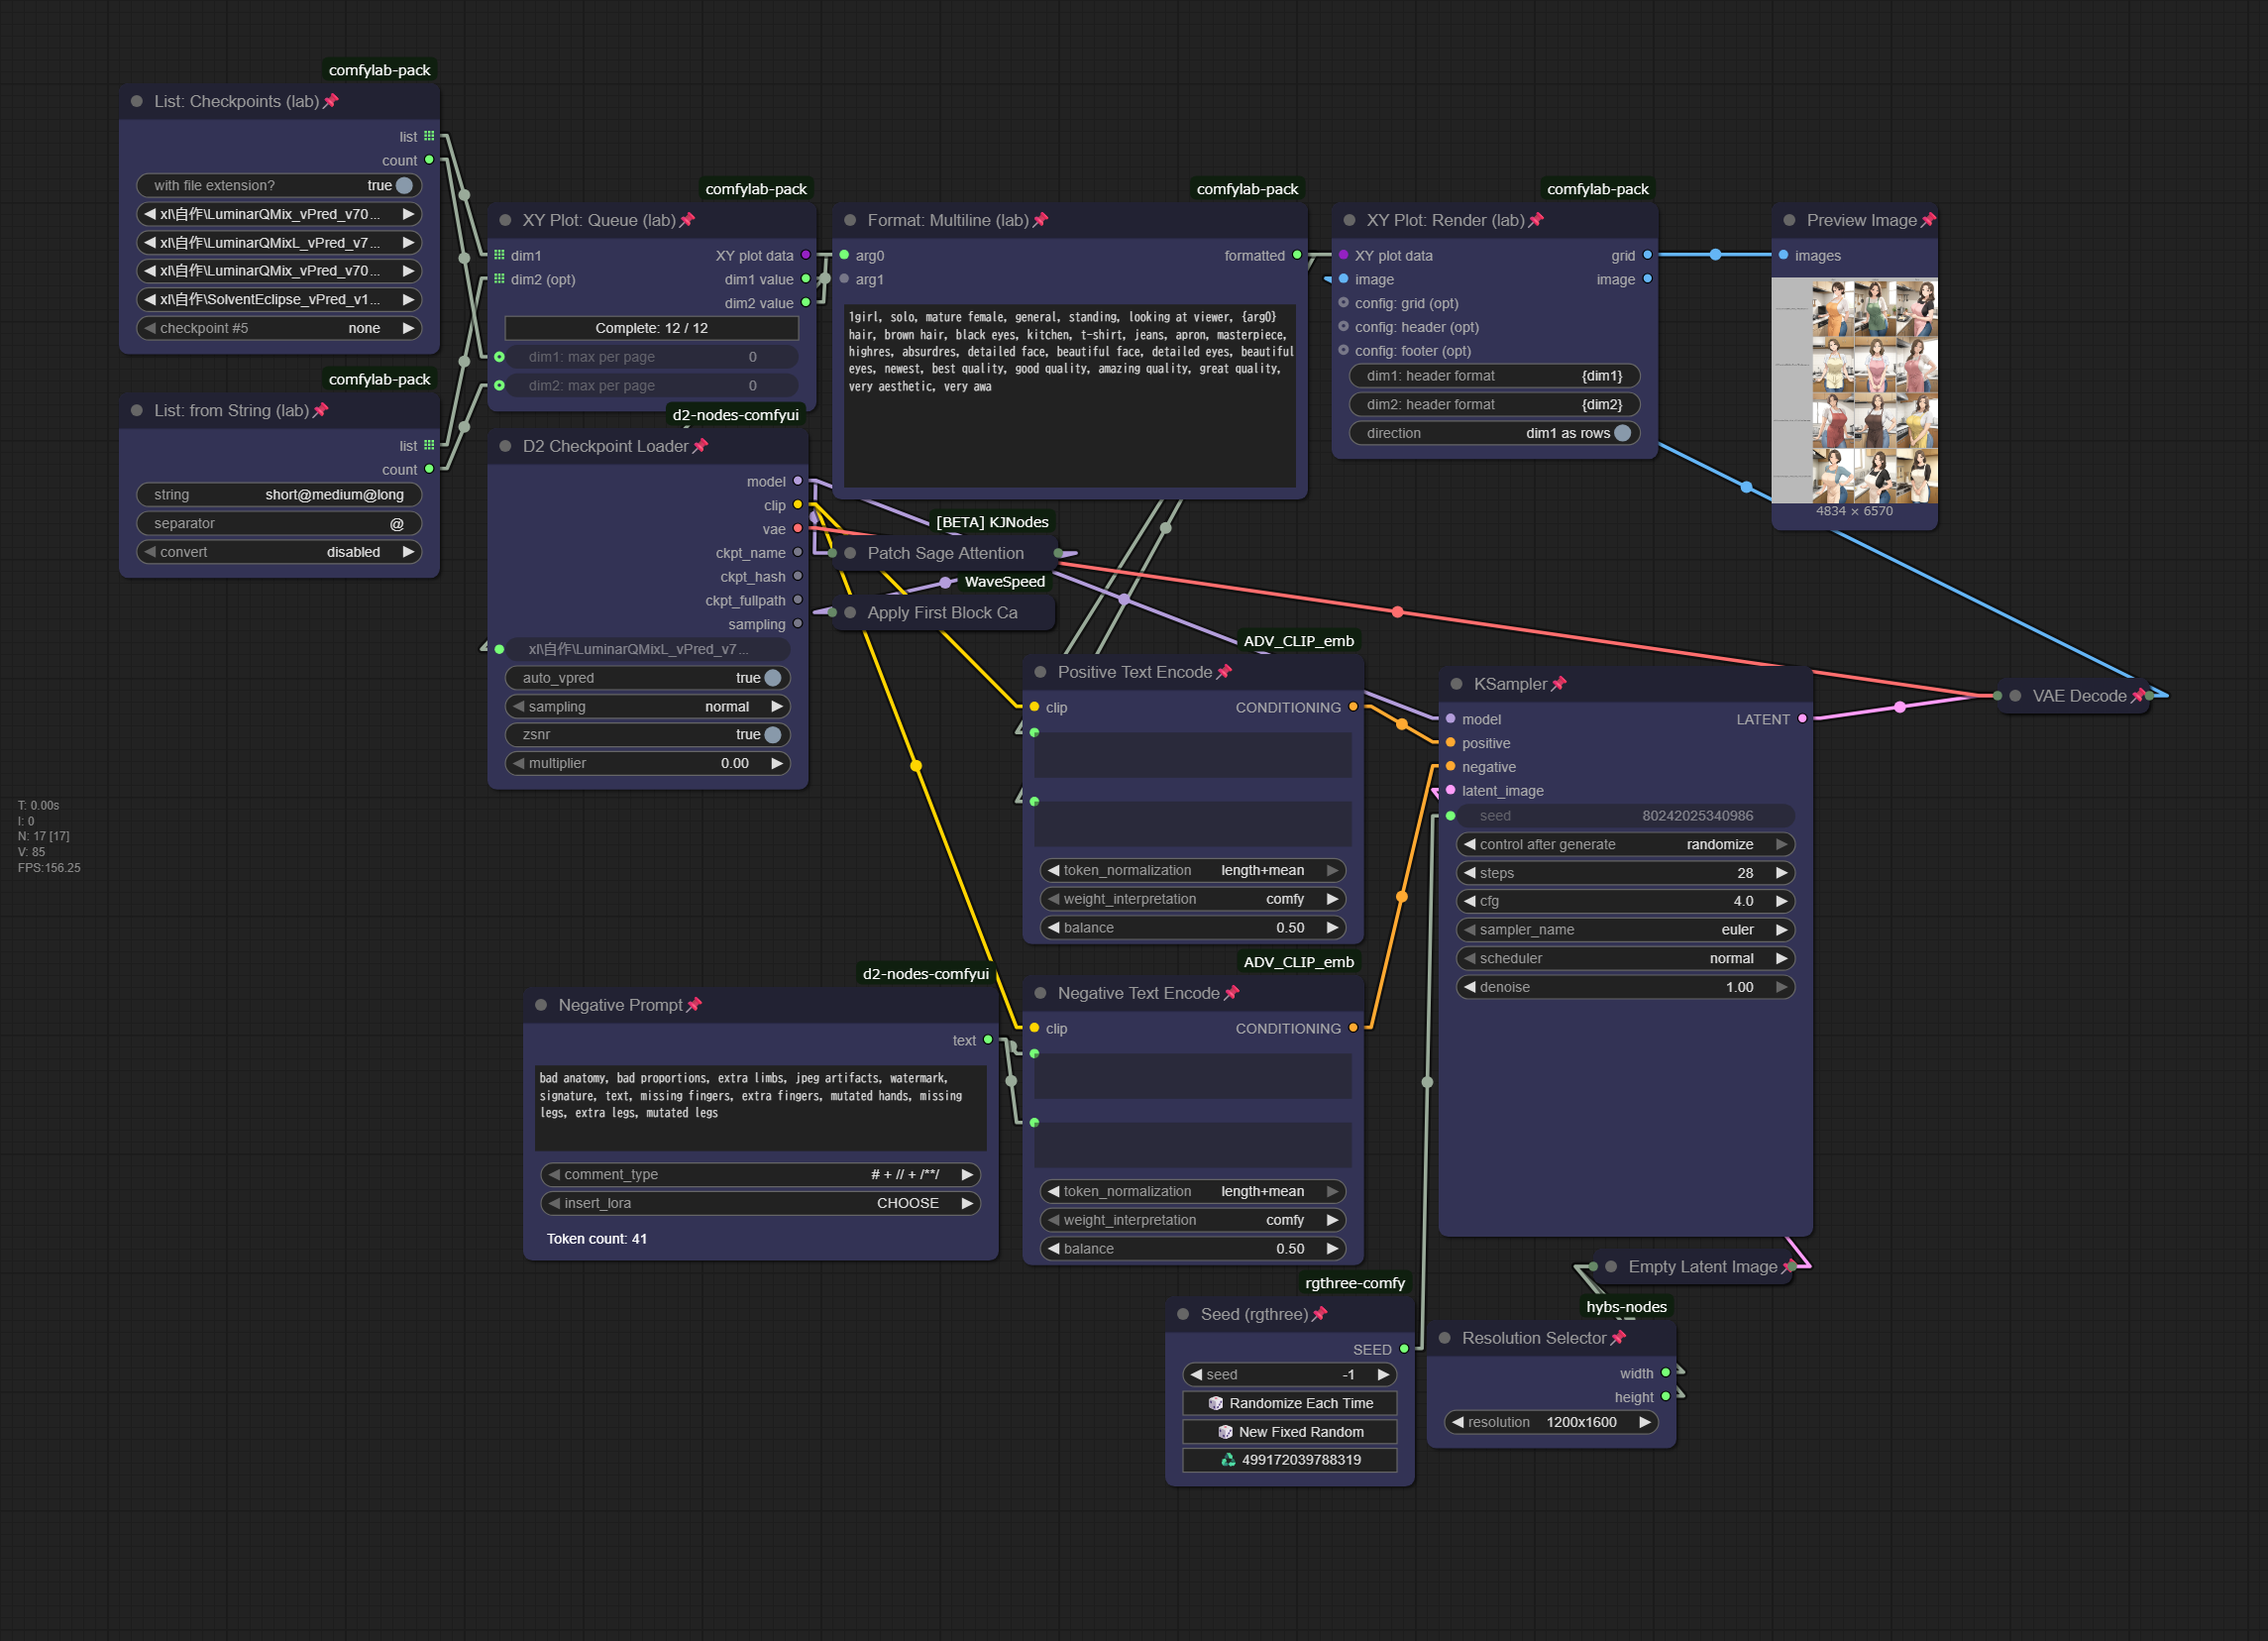The height and width of the screenshot is (1641, 2268).
Task: Click the pin icon on KSampler node
Action: coord(1558,684)
